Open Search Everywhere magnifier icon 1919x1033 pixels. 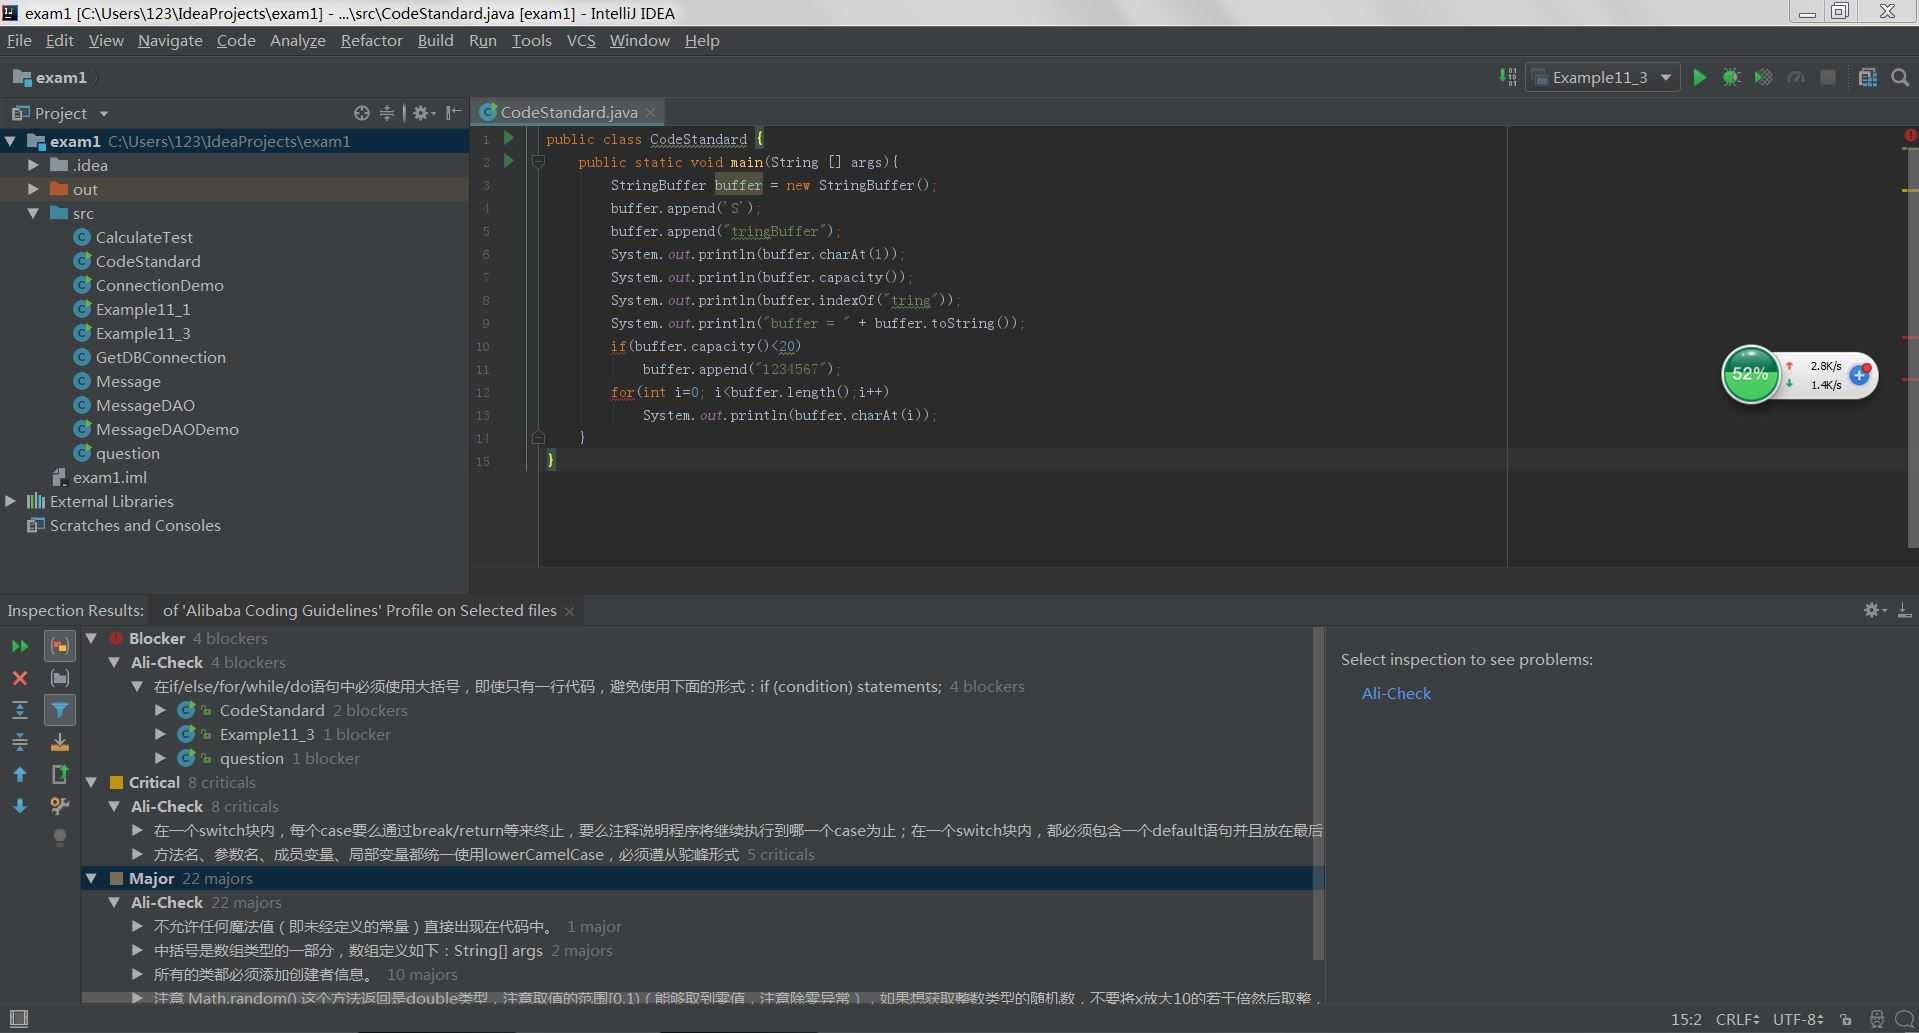pos(1900,77)
